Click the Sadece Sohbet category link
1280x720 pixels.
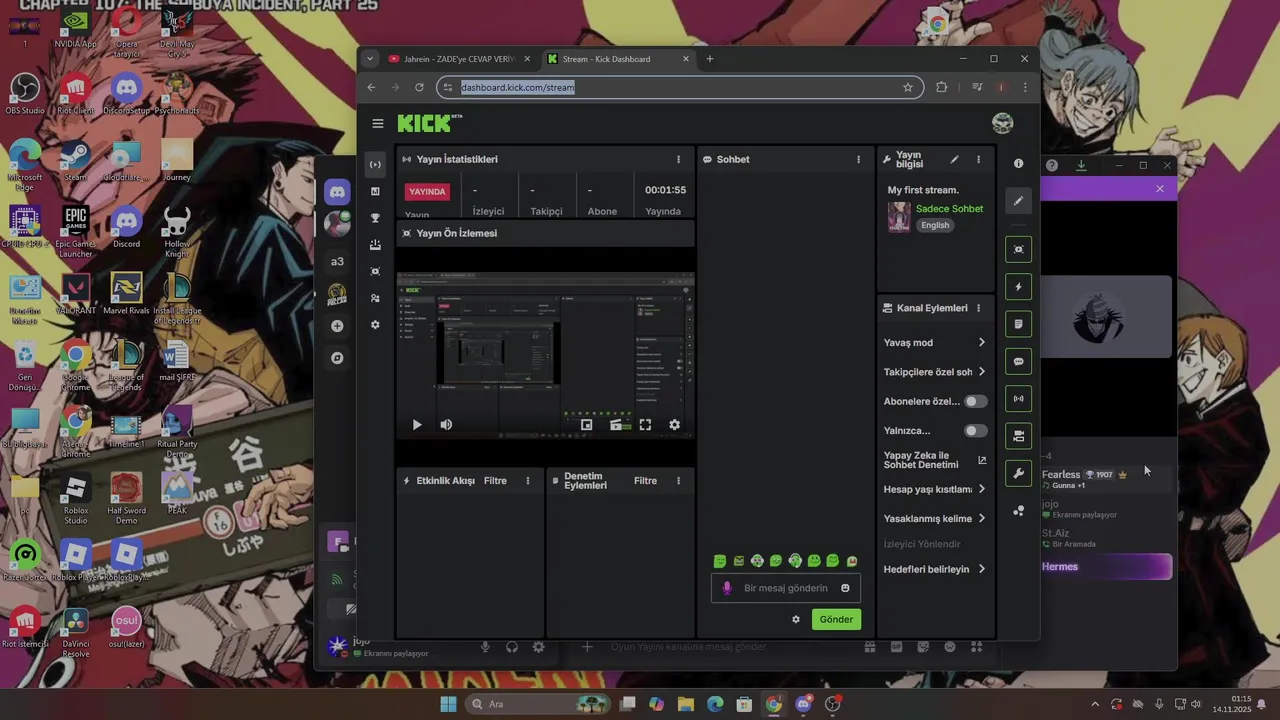click(x=949, y=209)
